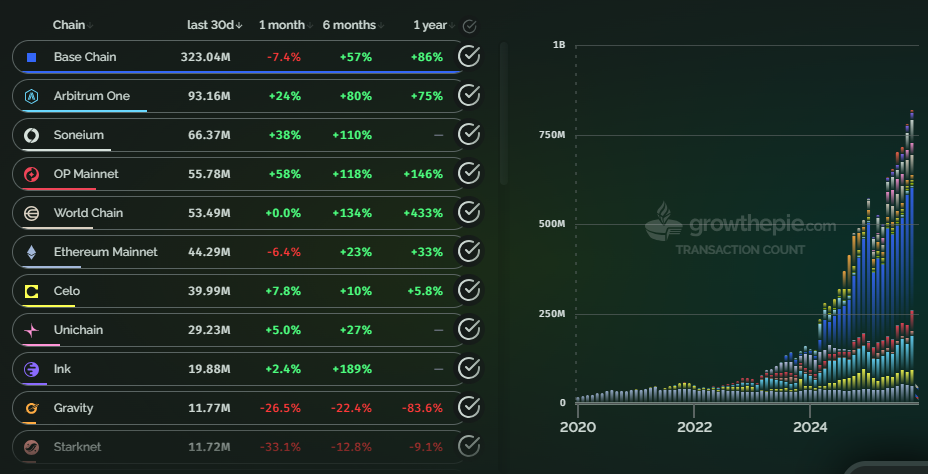928x474 pixels.
Task: Sort by 1 year change column
Action: click(430, 25)
